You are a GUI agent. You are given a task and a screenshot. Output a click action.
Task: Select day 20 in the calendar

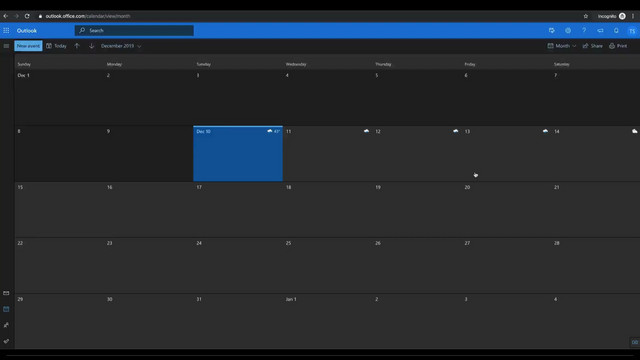(506, 209)
